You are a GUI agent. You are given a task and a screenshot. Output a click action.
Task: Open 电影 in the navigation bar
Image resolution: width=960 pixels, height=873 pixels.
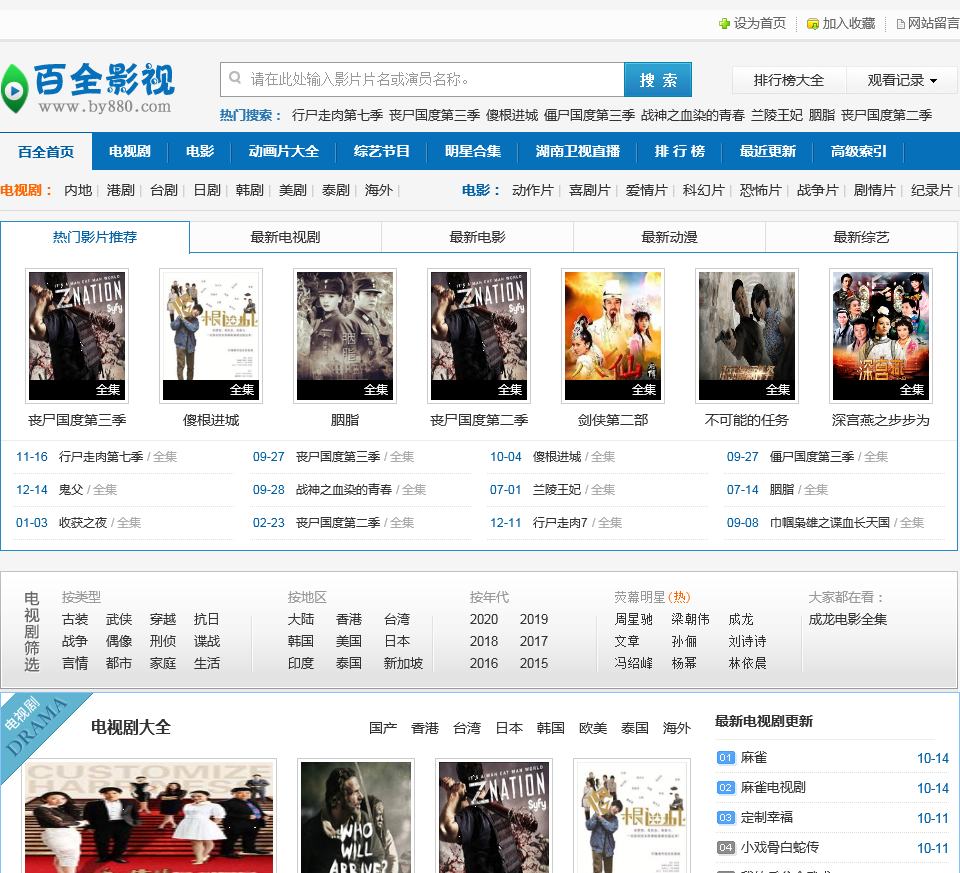[x=200, y=151]
